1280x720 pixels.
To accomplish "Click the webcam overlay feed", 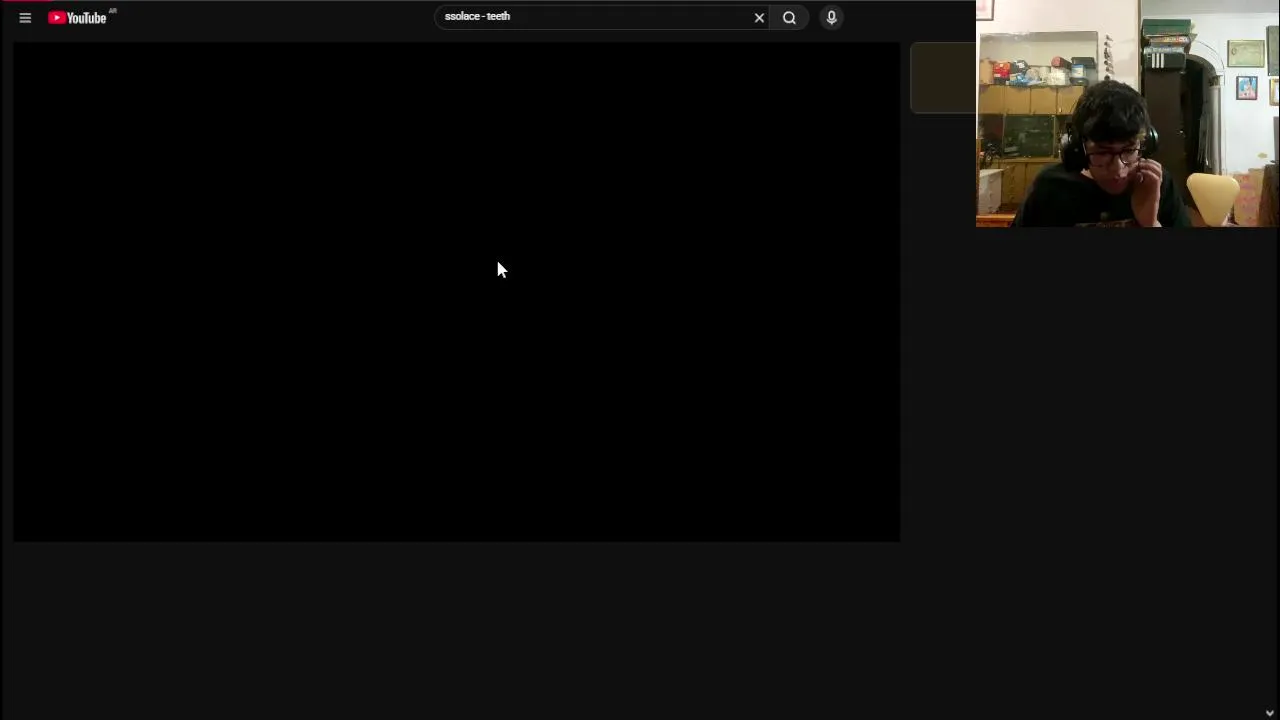I will point(1127,113).
